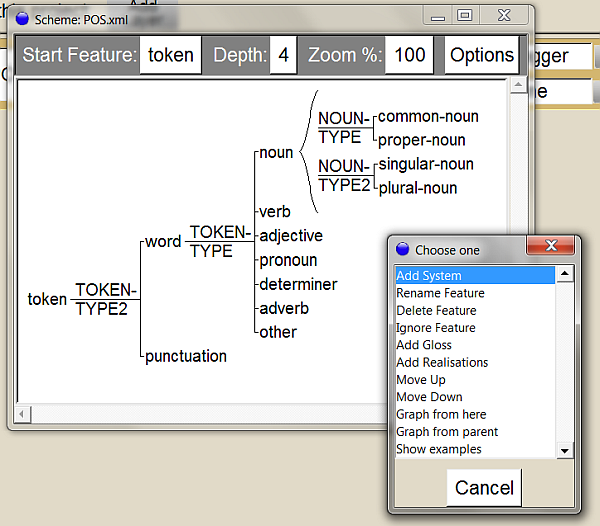Select the determiner feature
The height and width of the screenshot is (526, 600).
[x=298, y=284]
